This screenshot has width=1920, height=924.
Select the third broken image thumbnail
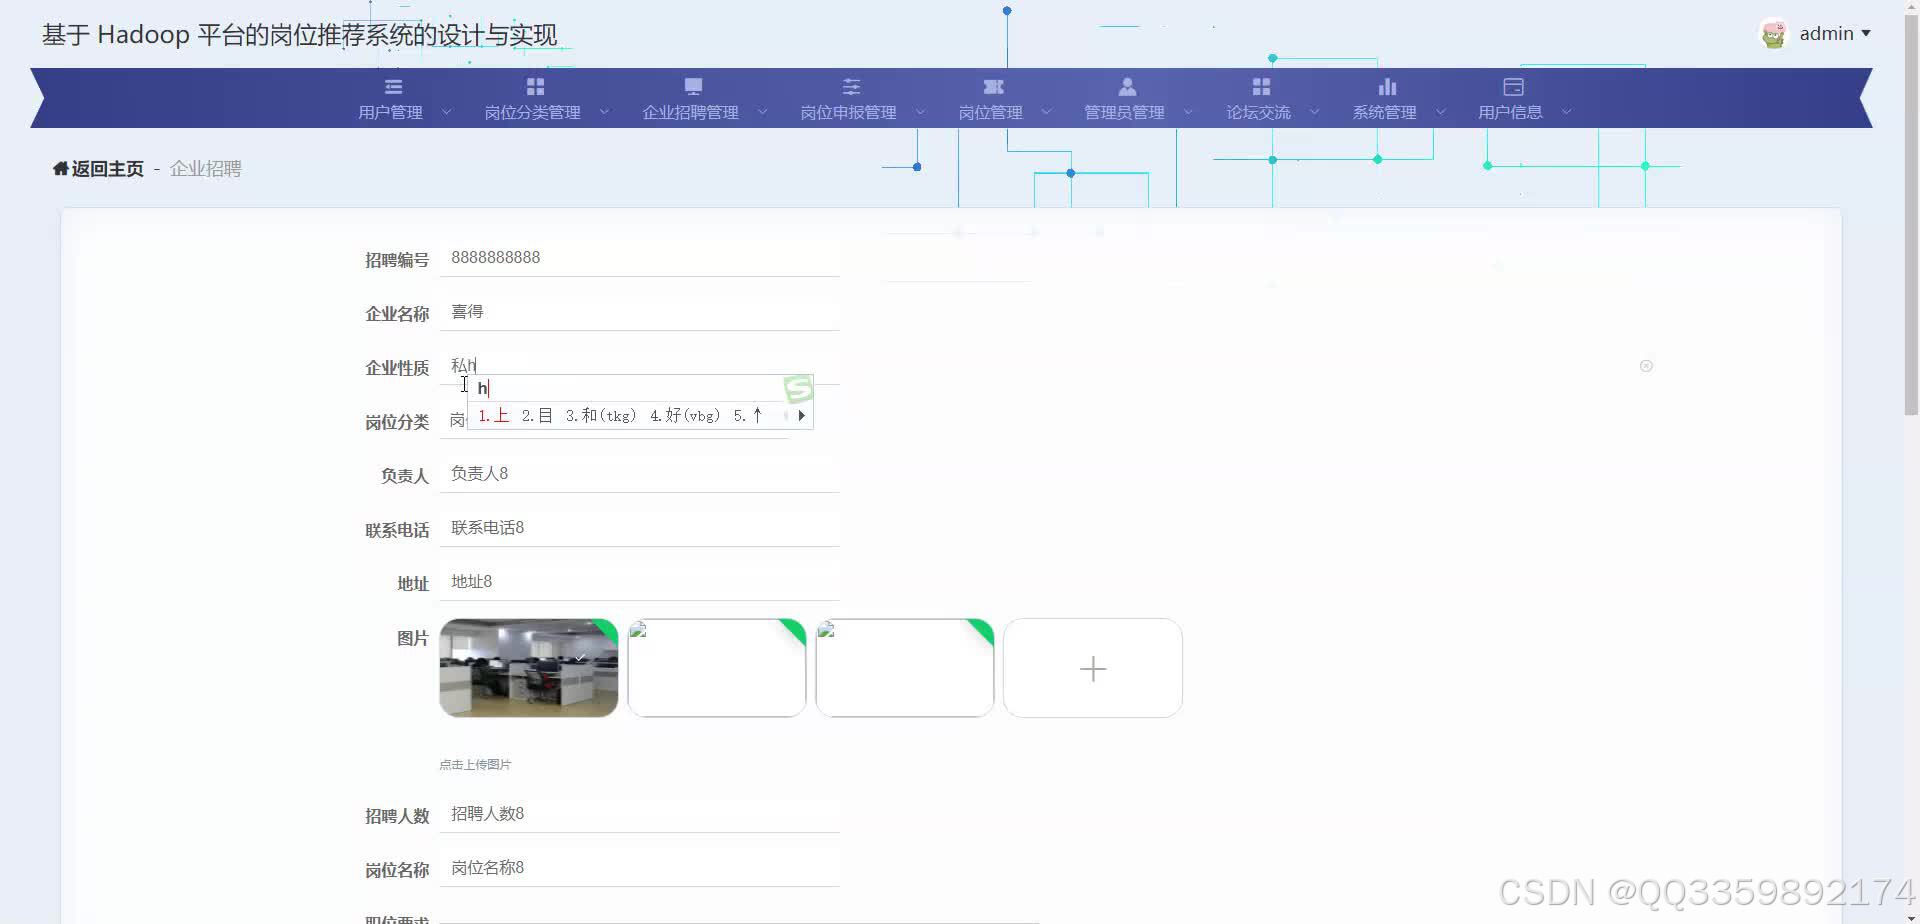tap(905, 668)
